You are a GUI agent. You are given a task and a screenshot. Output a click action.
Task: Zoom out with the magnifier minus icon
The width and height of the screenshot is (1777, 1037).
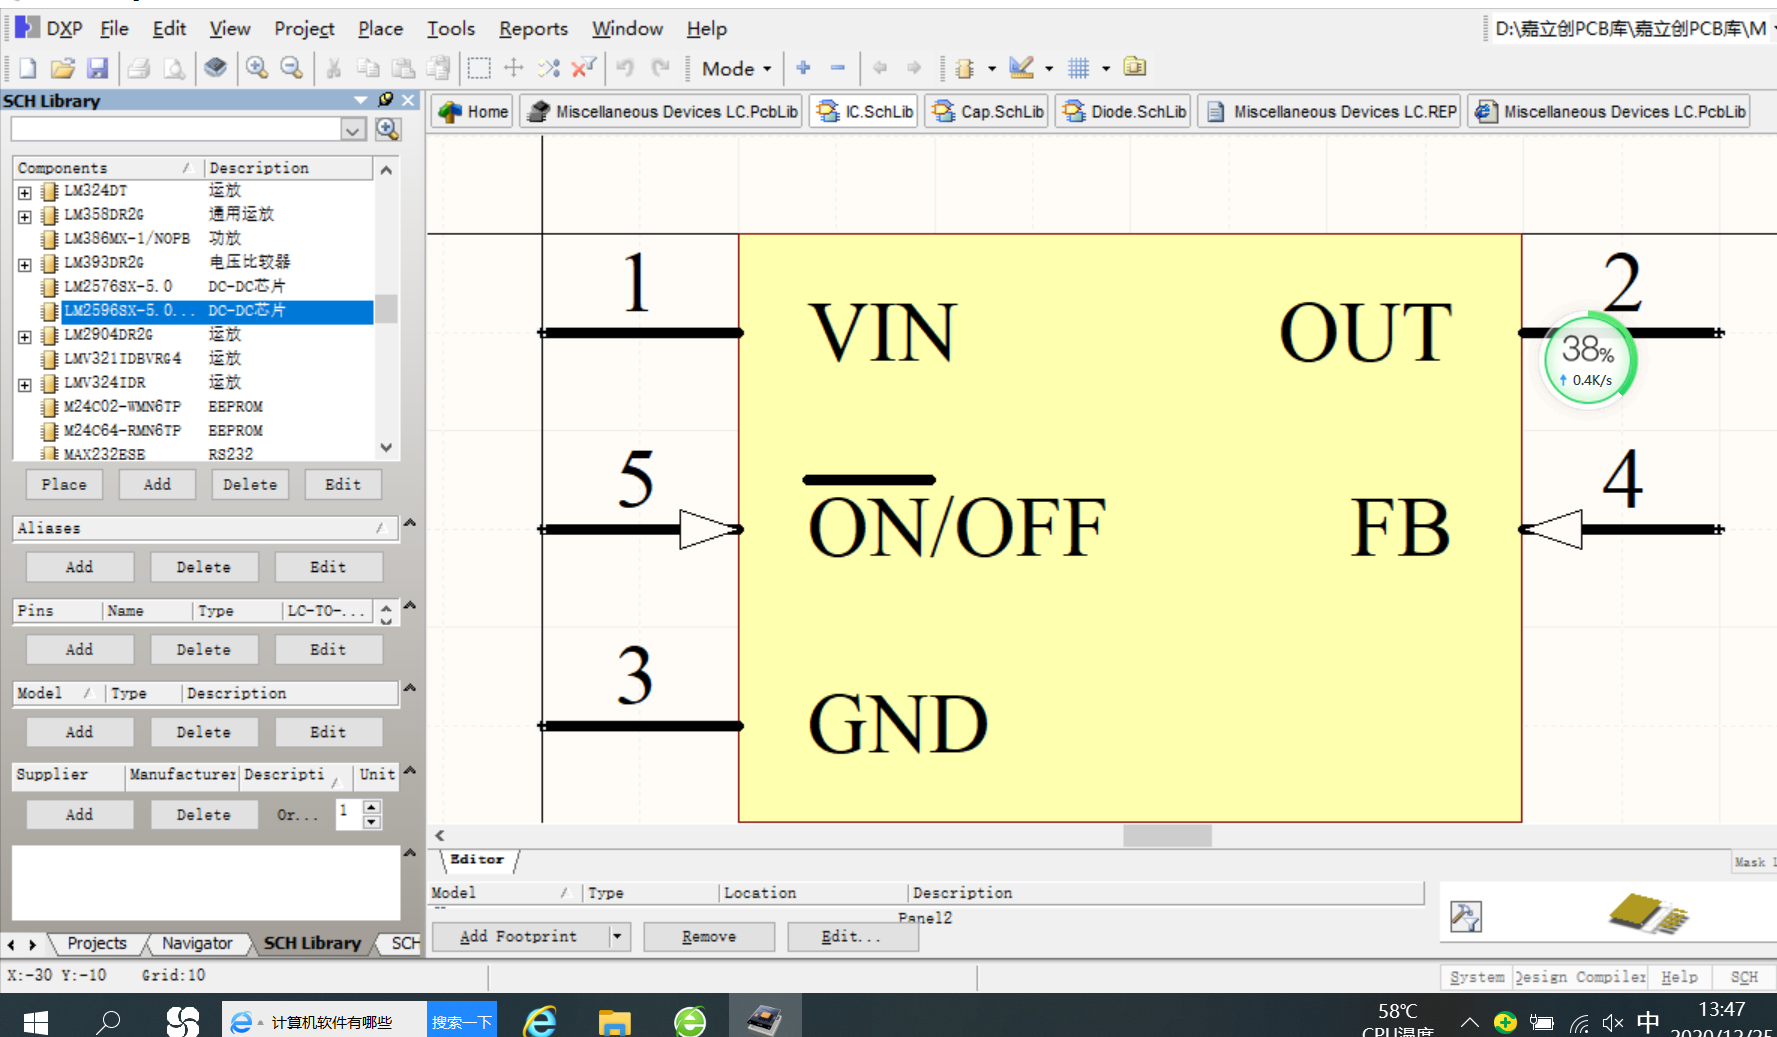pos(291,68)
